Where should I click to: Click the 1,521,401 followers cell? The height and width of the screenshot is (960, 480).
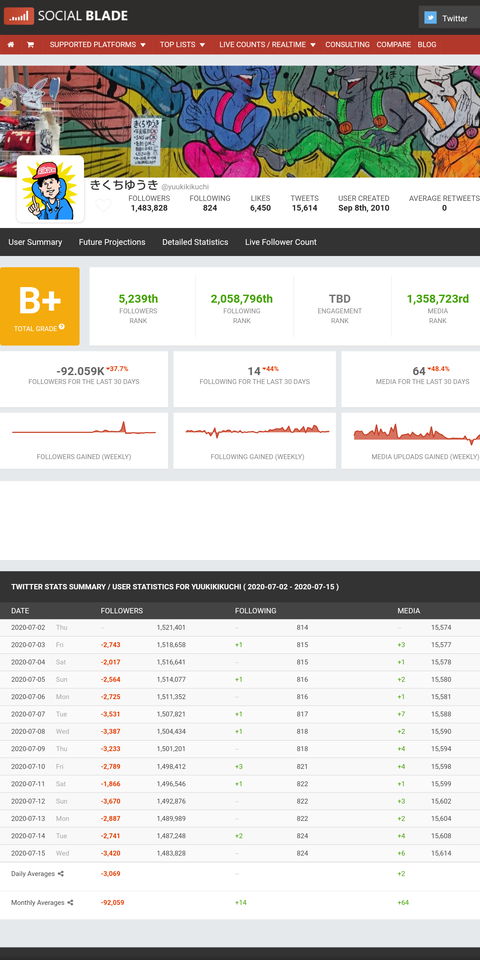[171, 628]
